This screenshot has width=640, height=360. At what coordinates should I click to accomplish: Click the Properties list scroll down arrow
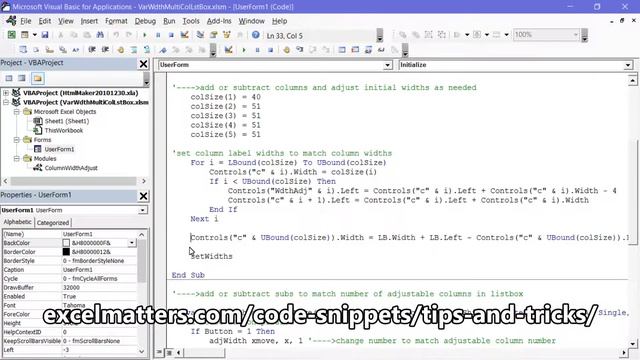[x=142, y=351]
